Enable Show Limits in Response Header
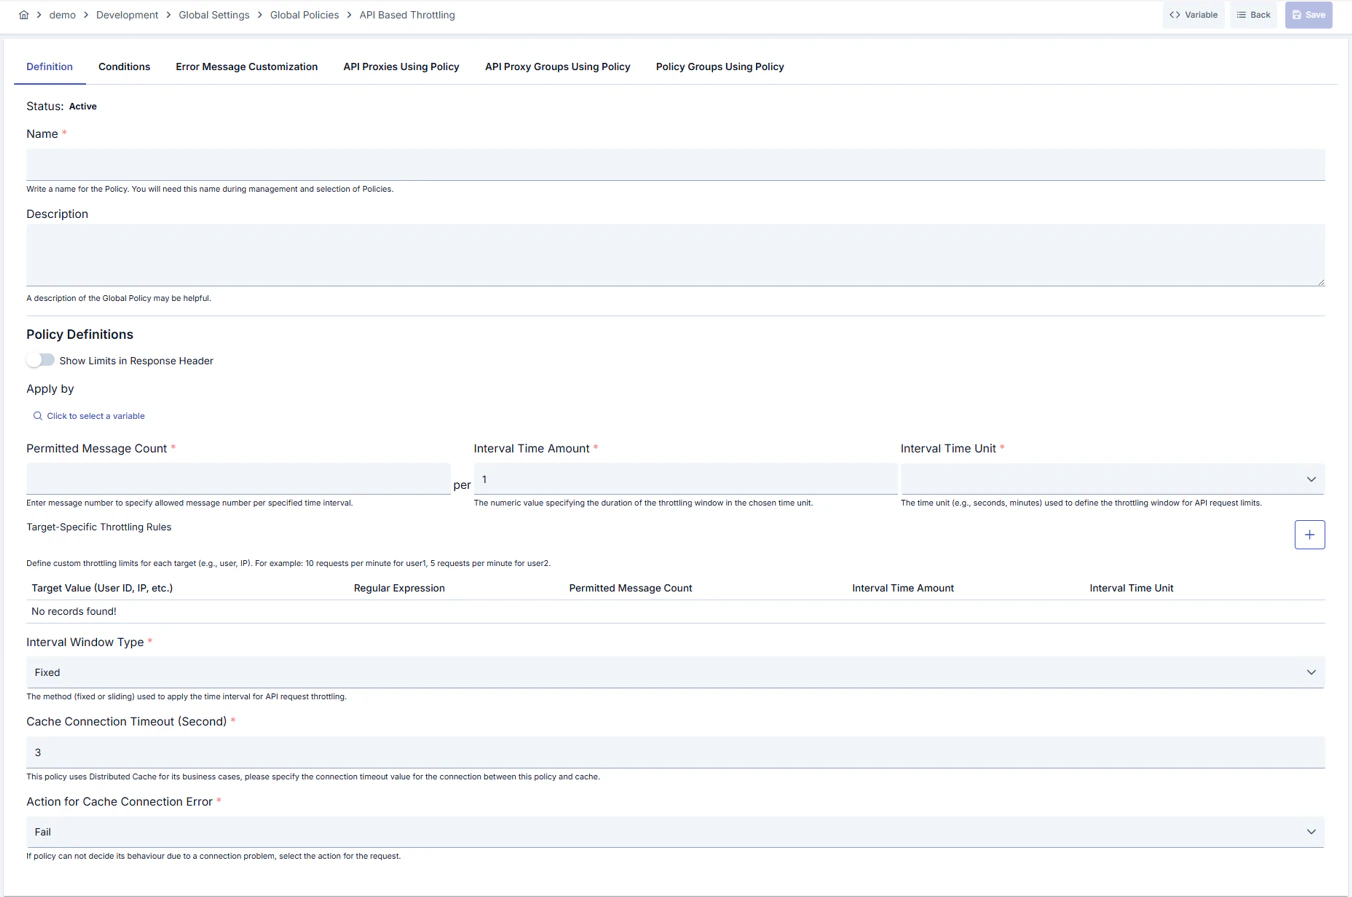Viewport: 1352px width, 897px height. click(x=40, y=359)
